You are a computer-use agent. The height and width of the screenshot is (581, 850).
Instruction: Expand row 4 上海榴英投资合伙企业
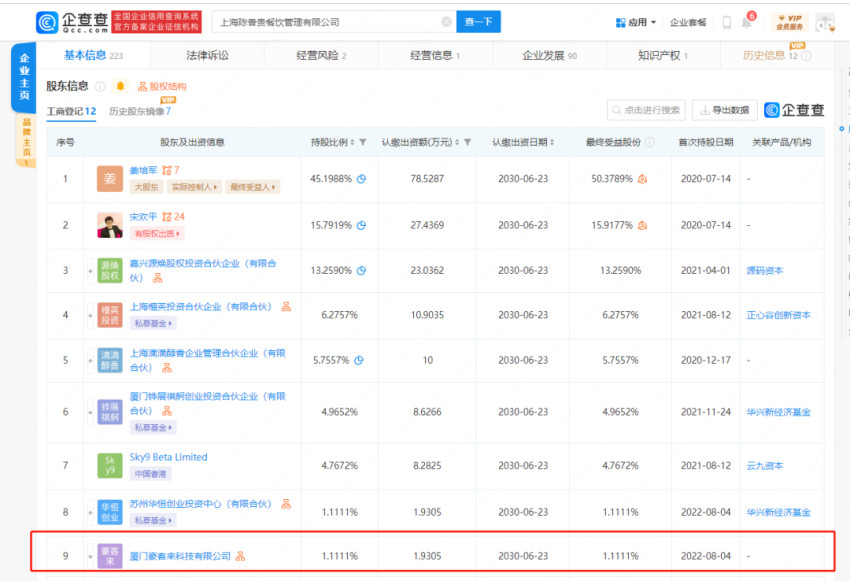89,315
